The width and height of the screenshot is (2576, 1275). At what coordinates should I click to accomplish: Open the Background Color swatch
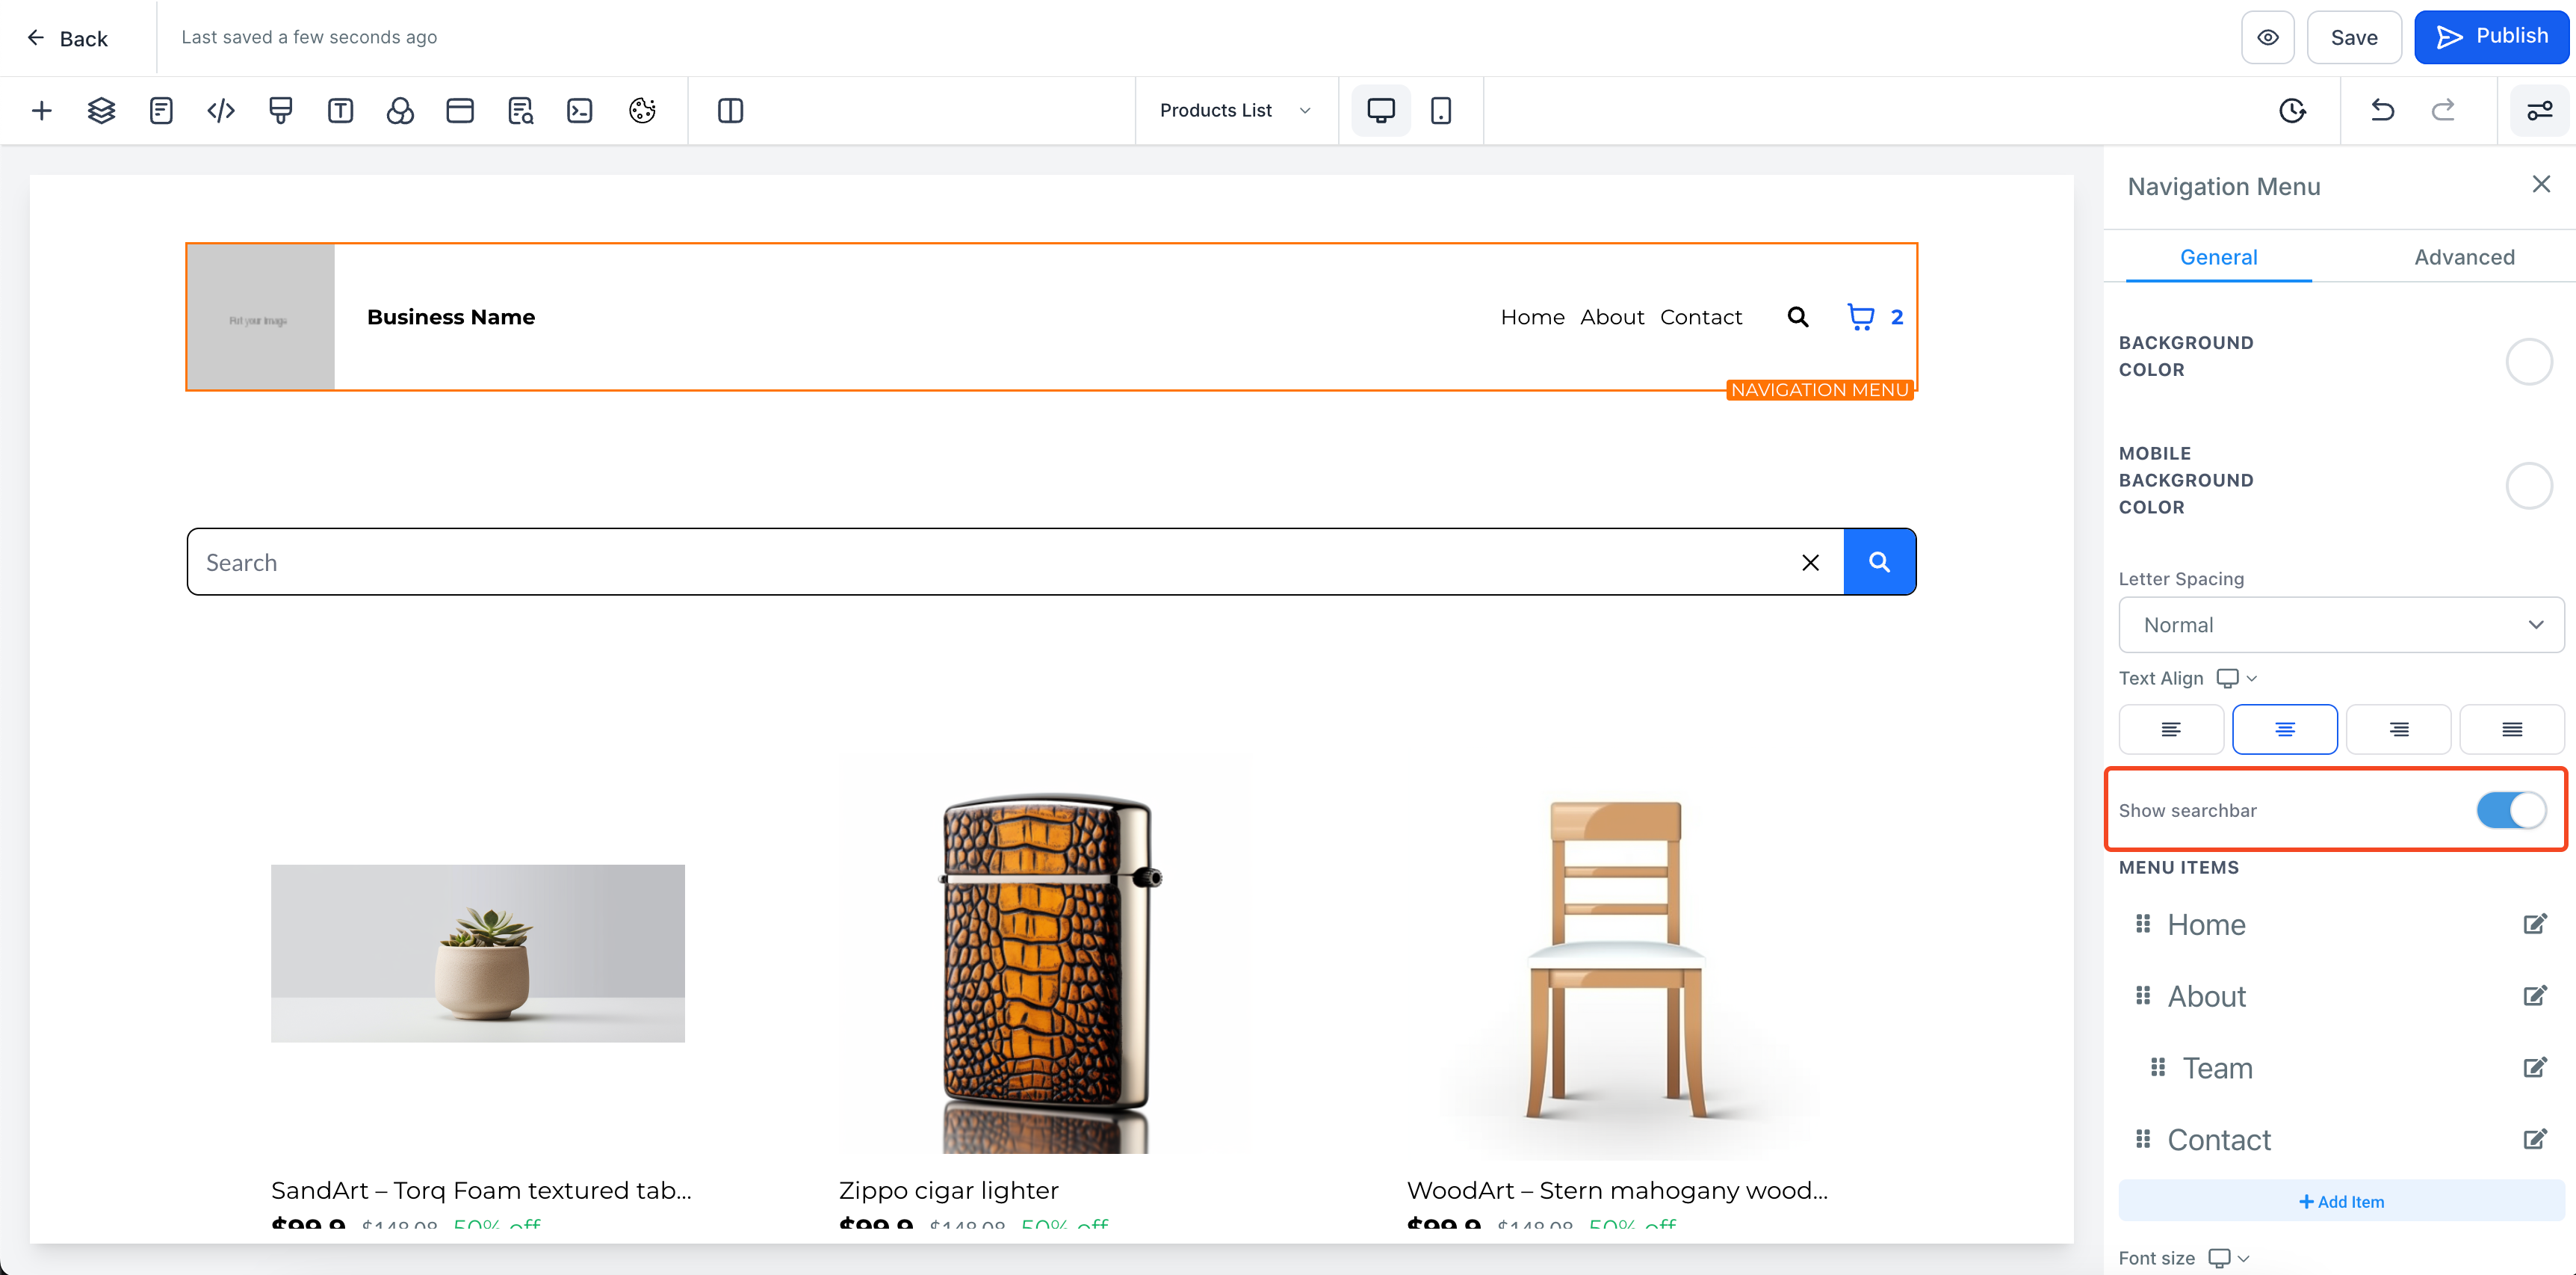[2528, 361]
